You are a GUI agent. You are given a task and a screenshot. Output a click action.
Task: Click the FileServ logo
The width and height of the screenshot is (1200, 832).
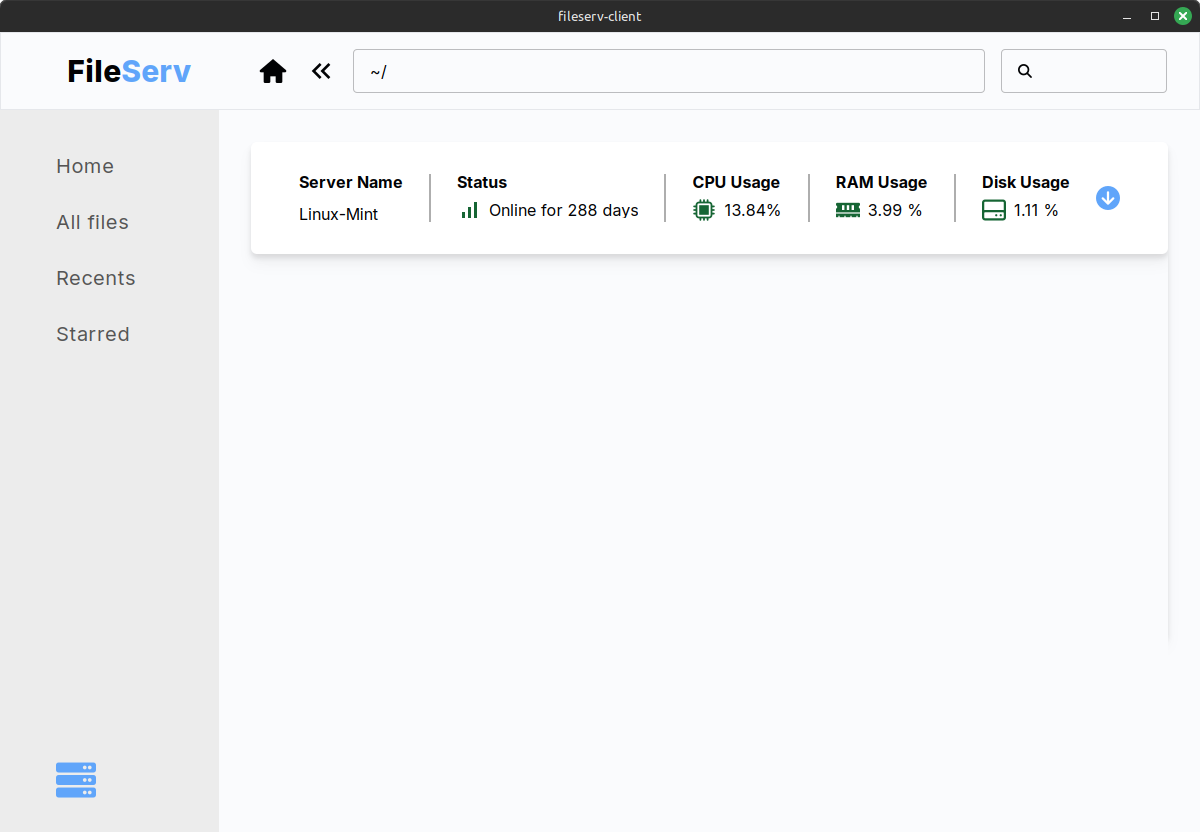[x=128, y=70]
